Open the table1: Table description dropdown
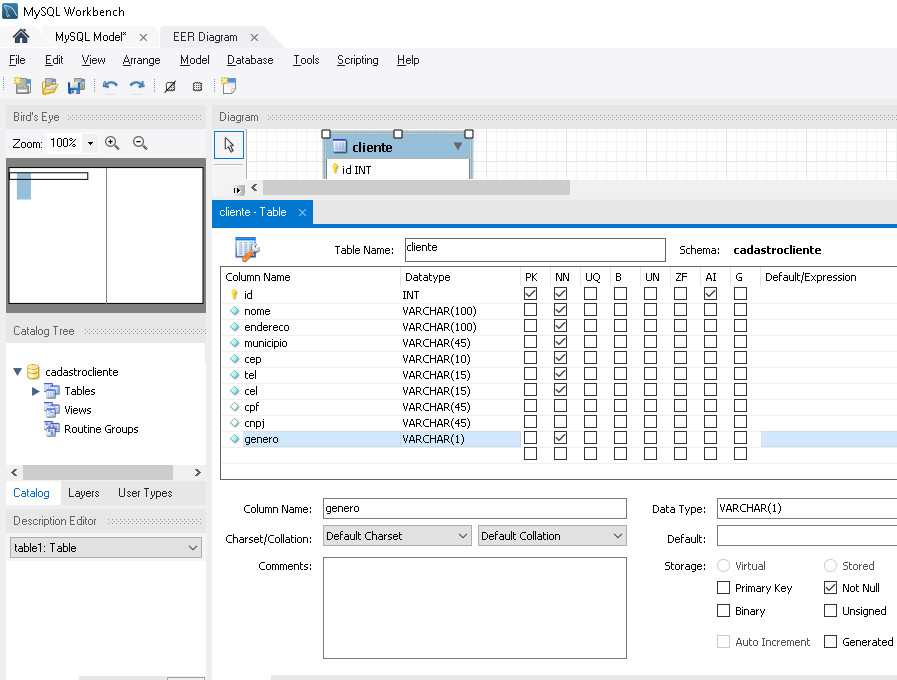Viewport: 897px width, 680px height. point(106,547)
